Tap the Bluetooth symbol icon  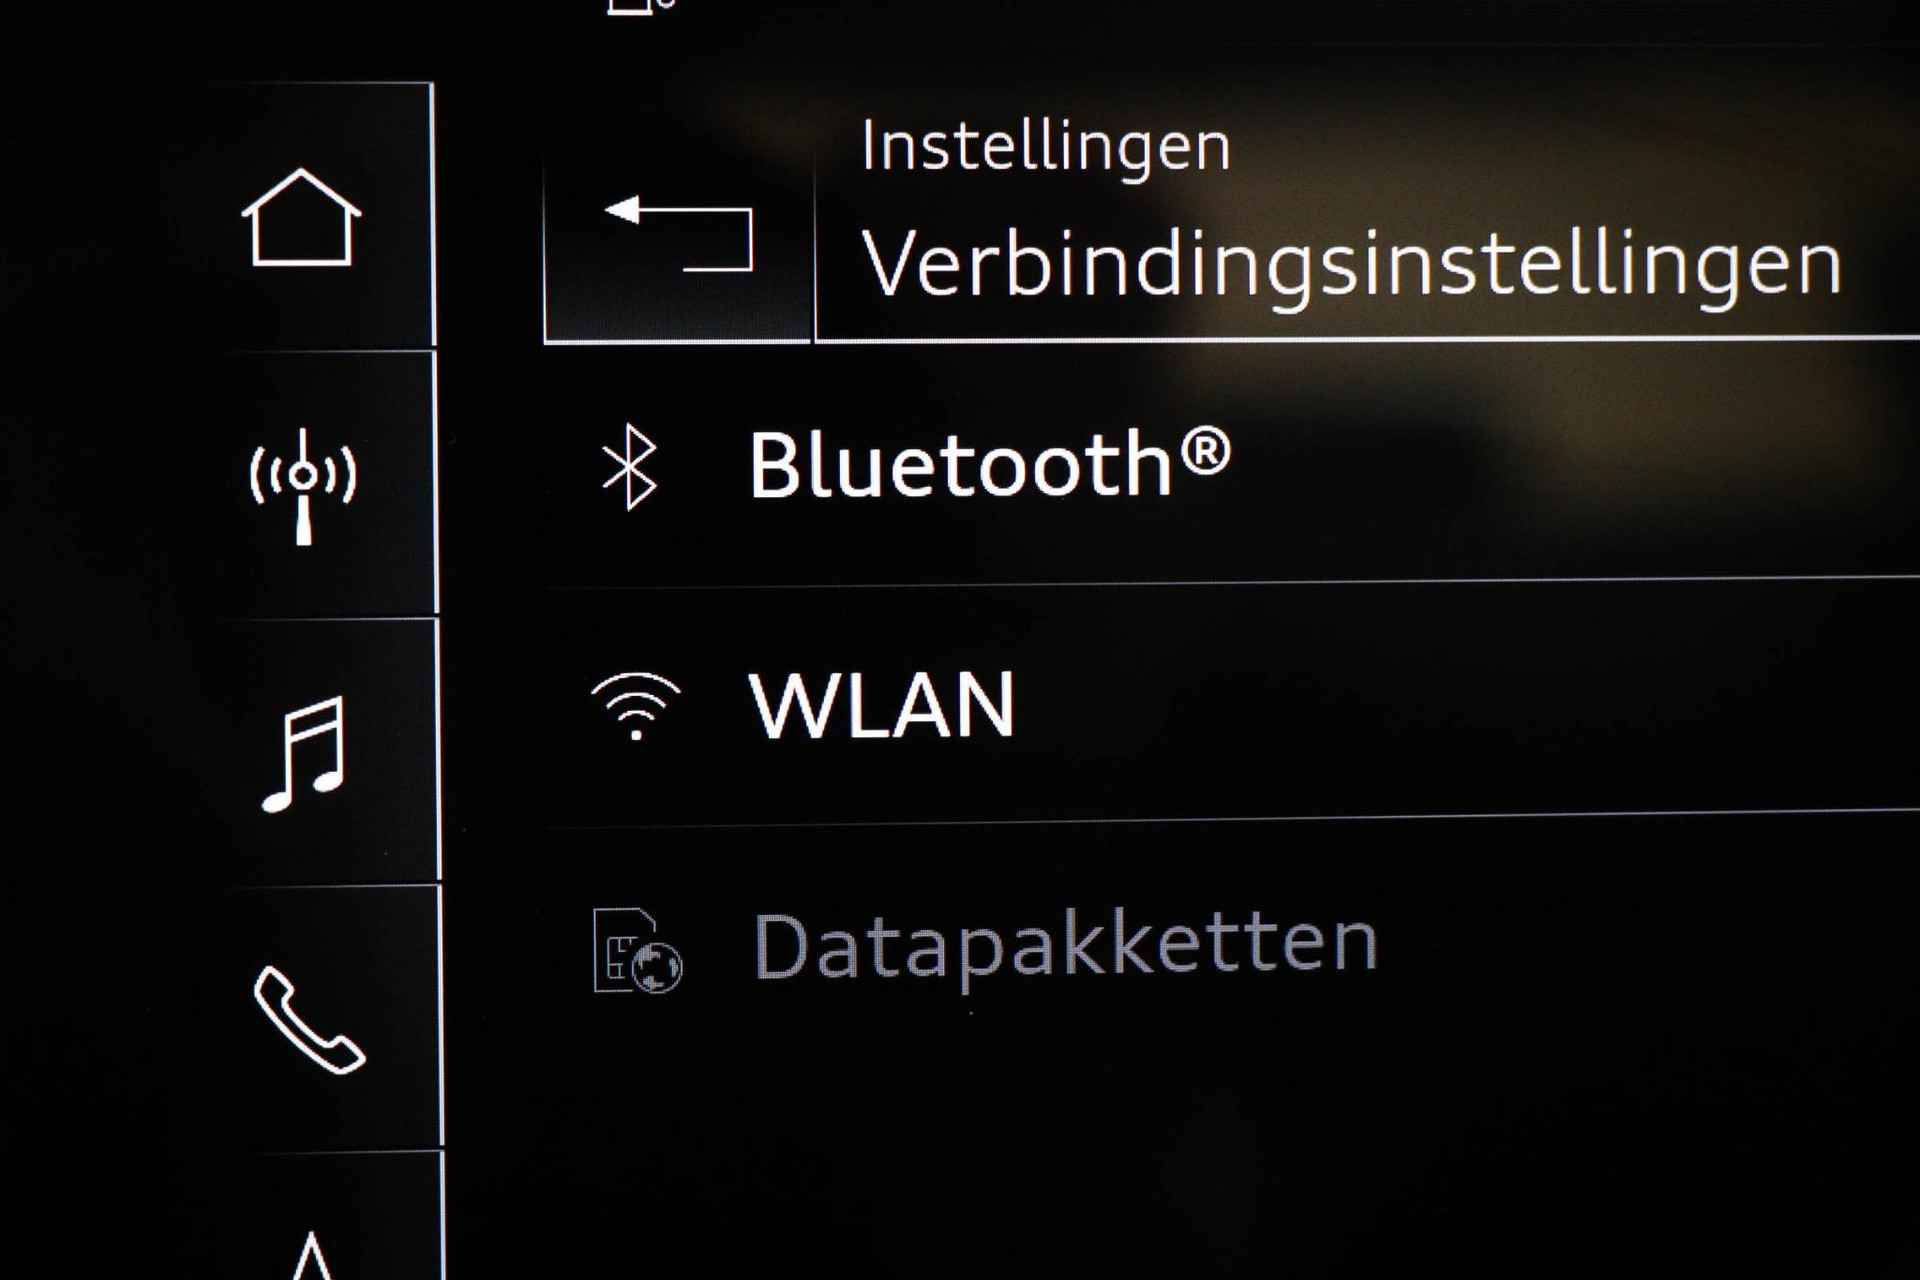[630, 466]
